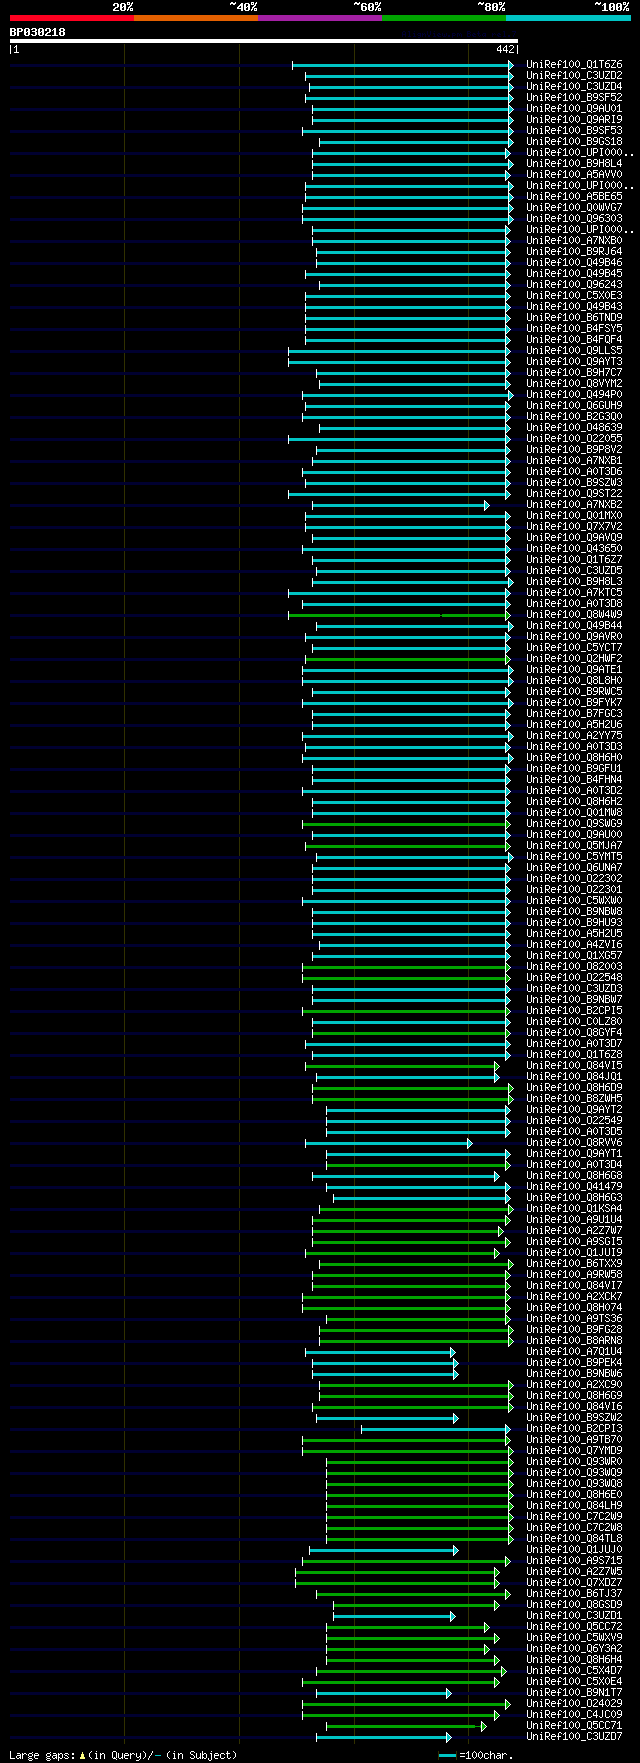Screen dimensions: 640x1763
Task: Select the label UniRef100_Q7YMD9
Action: pyautogui.click(x=574, y=1450)
